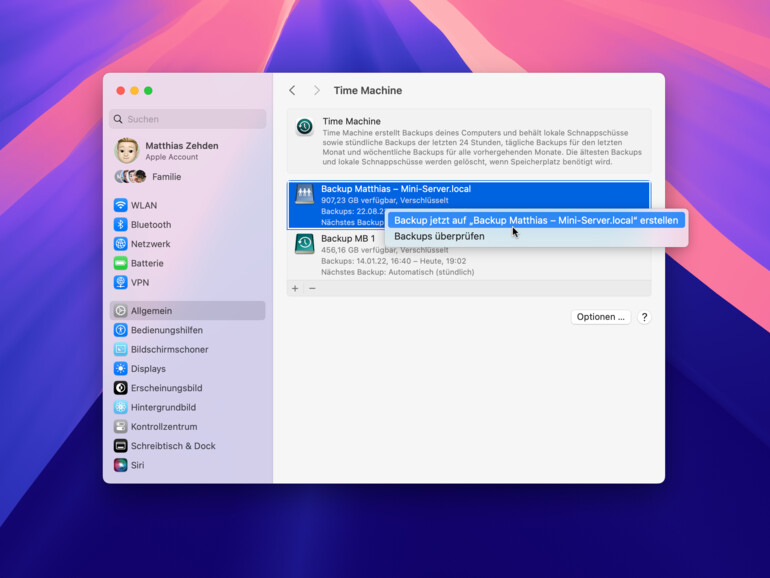Zoom window with the green button
Screen dimensions: 770x578
pyautogui.click(x=148, y=90)
